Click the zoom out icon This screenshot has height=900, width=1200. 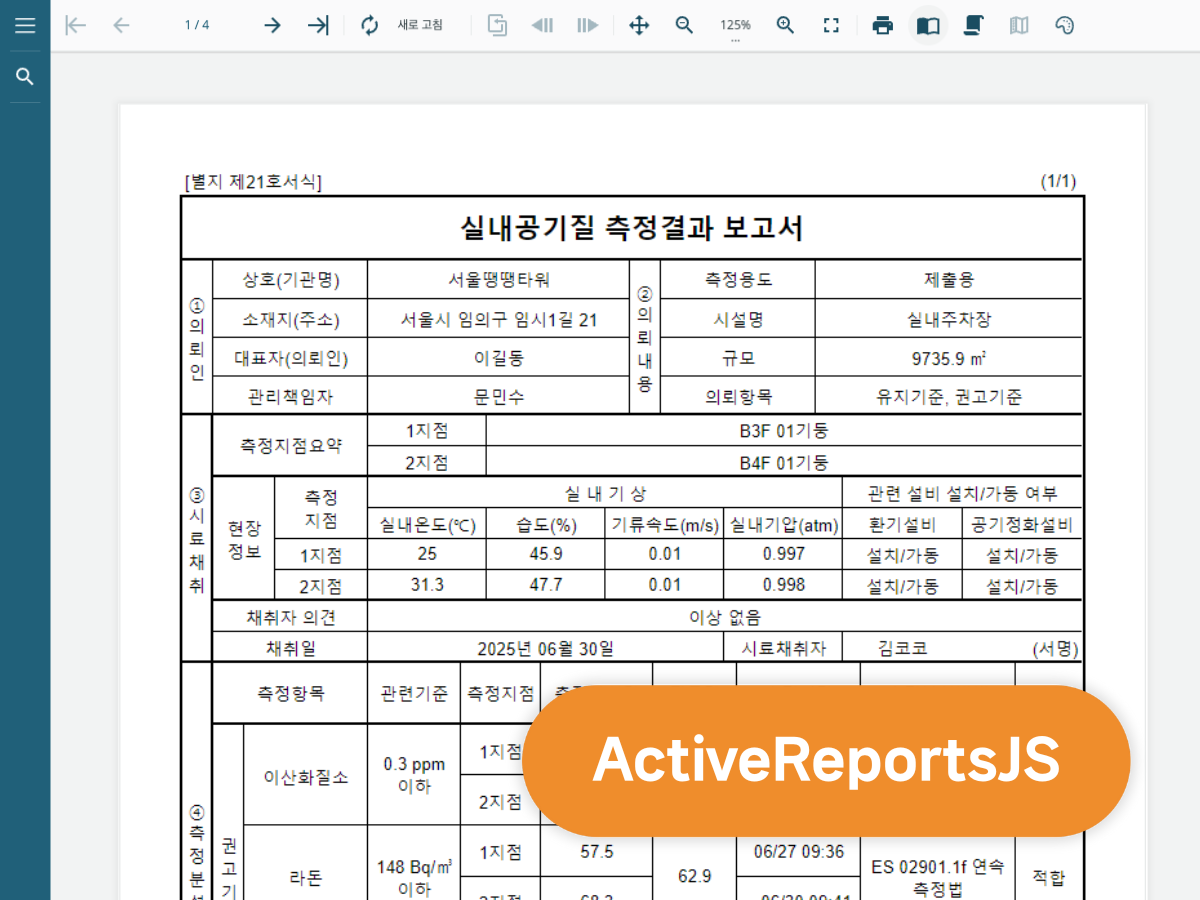684,25
